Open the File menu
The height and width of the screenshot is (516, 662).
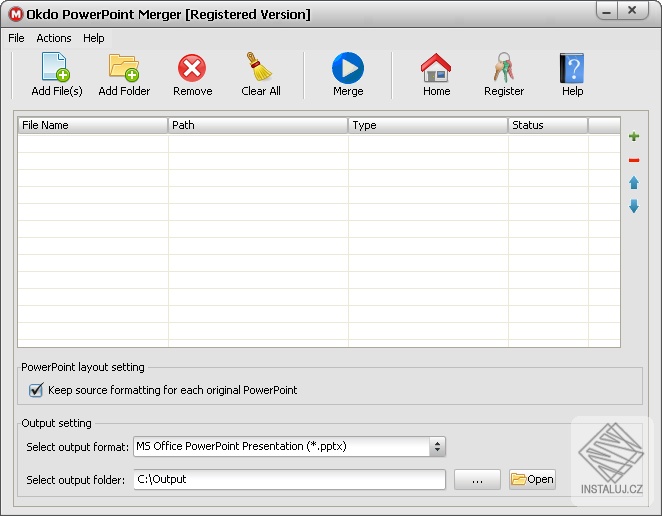tap(16, 38)
